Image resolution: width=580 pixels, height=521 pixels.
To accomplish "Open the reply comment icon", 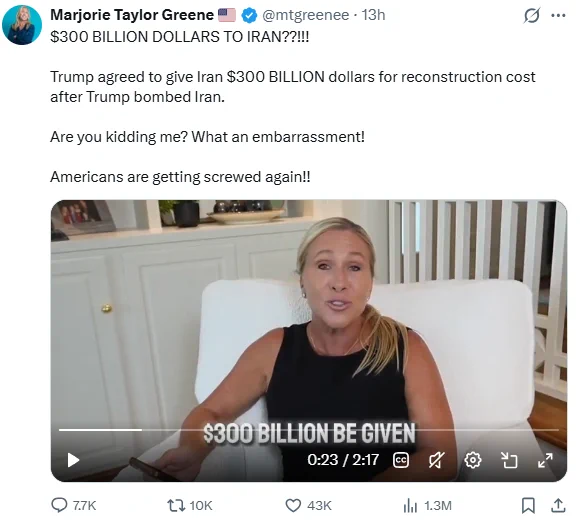I will tap(59, 505).
